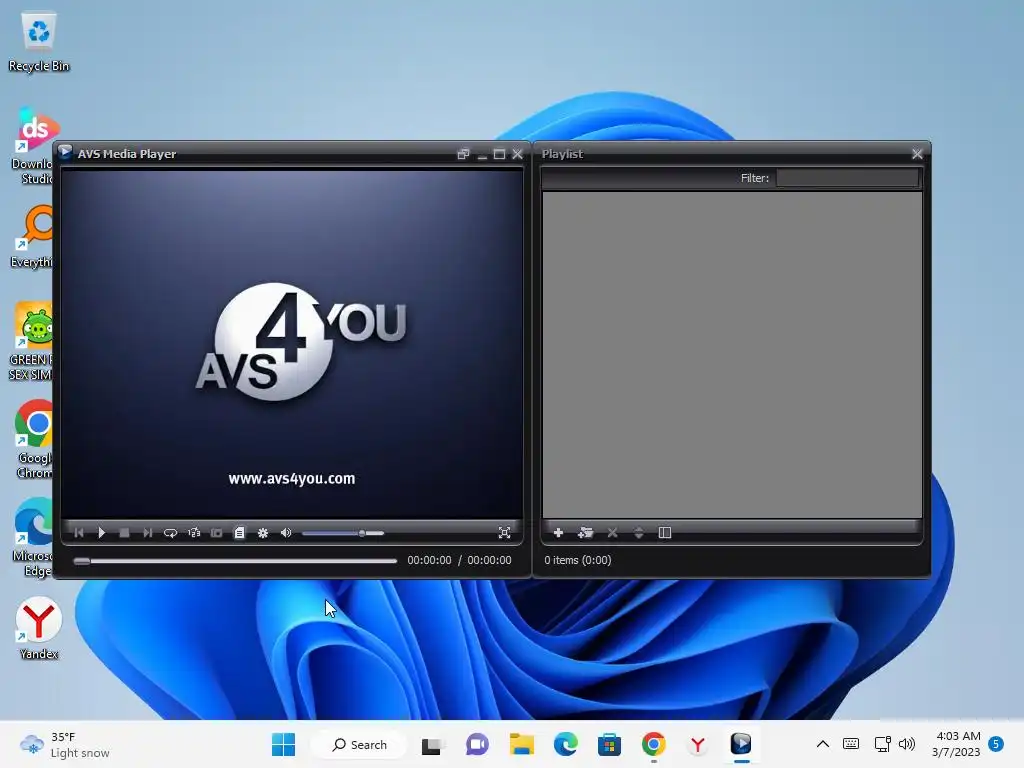Skip to the next track
The image size is (1024, 768).
pos(148,533)
